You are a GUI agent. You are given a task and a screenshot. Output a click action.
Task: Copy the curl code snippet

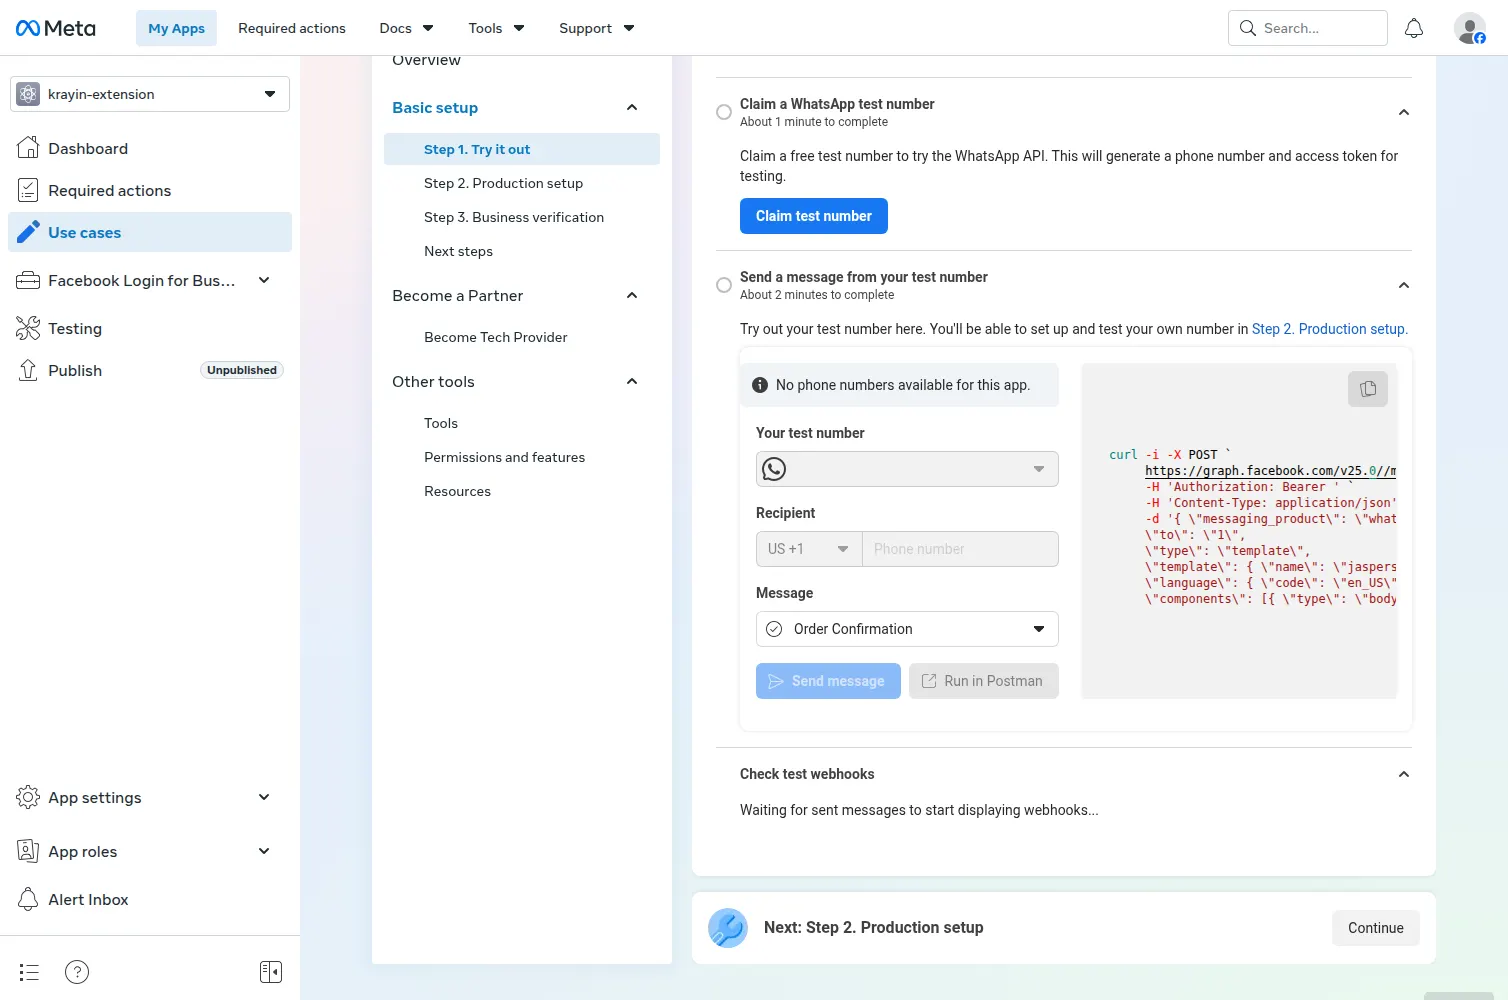(1368, 389)
